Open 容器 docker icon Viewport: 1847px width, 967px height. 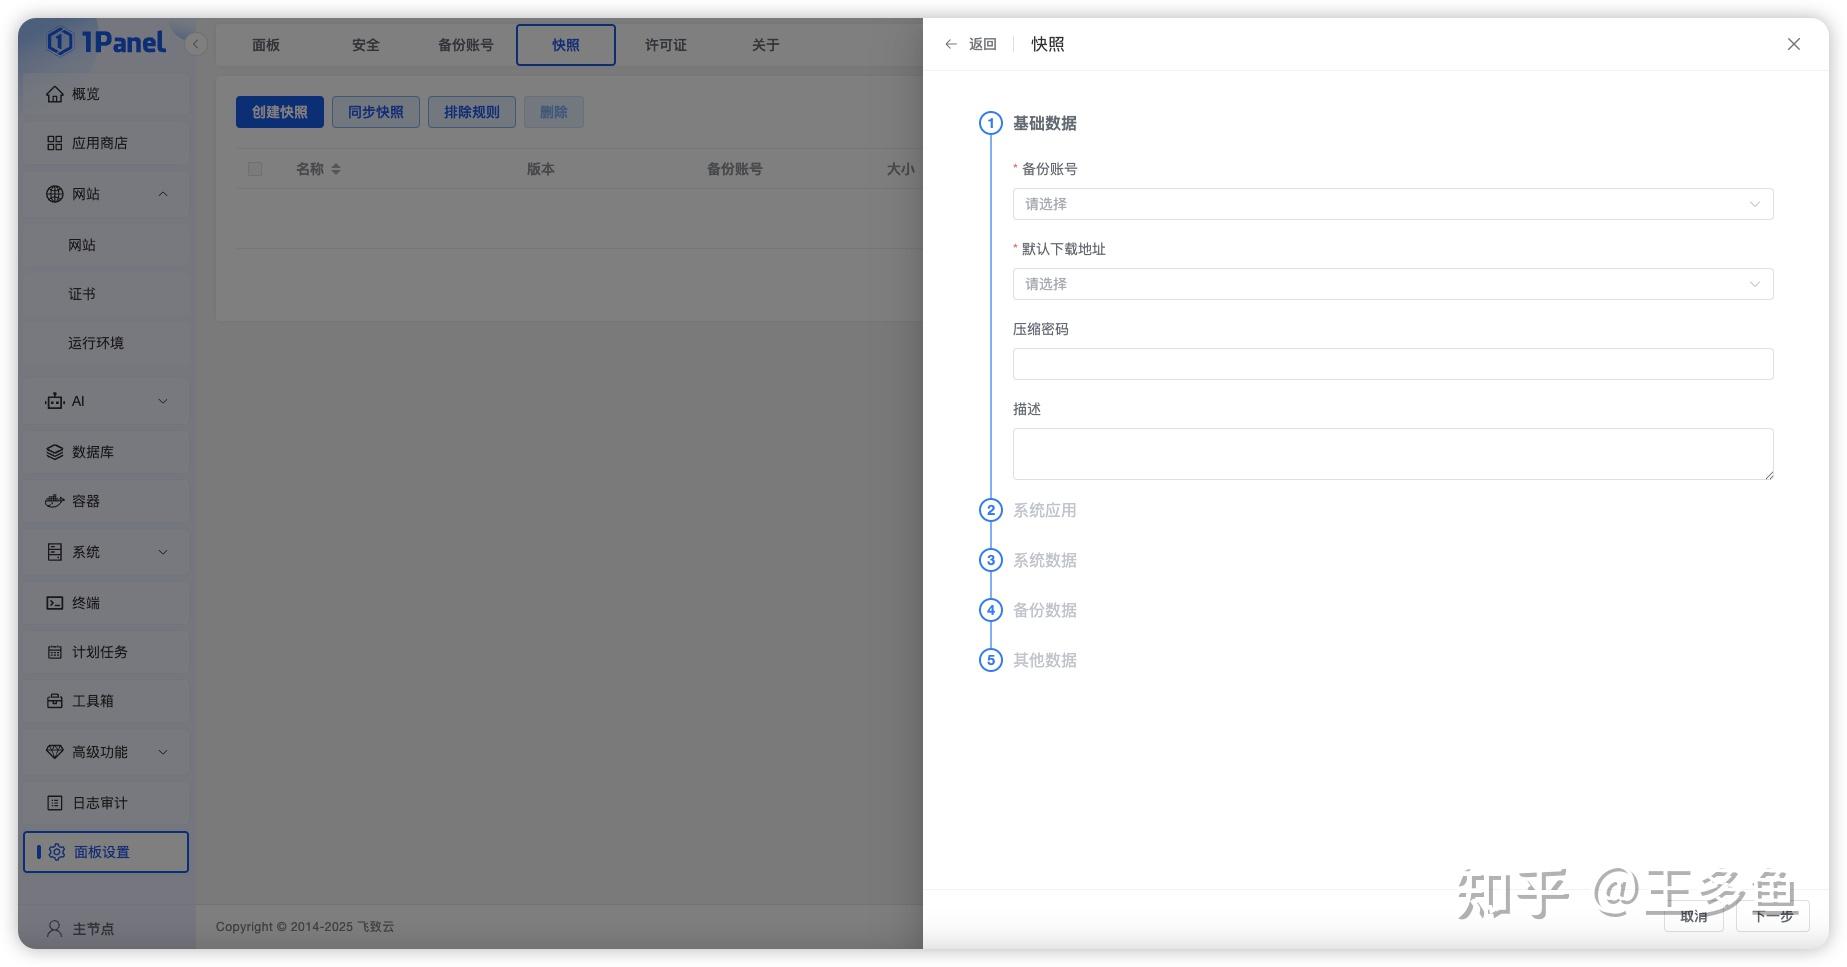[x=55, y=501]
